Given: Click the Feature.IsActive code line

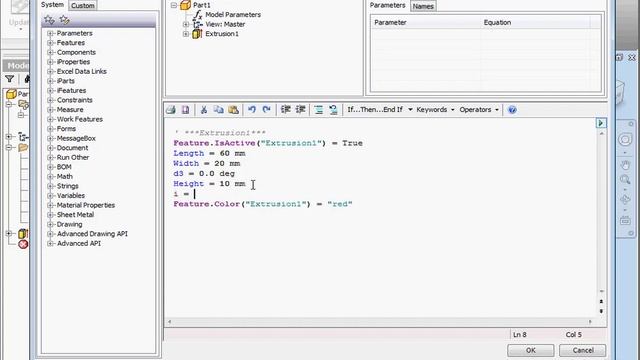Looking at the screenshot, I should coord(268,143).
